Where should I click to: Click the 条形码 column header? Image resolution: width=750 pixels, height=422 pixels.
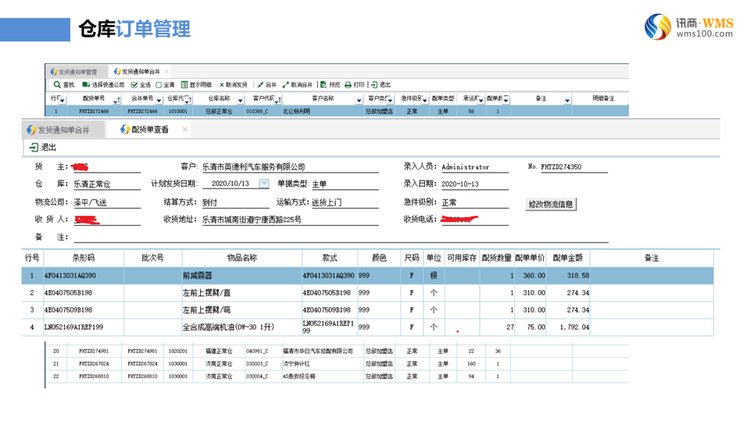point(83,258)
